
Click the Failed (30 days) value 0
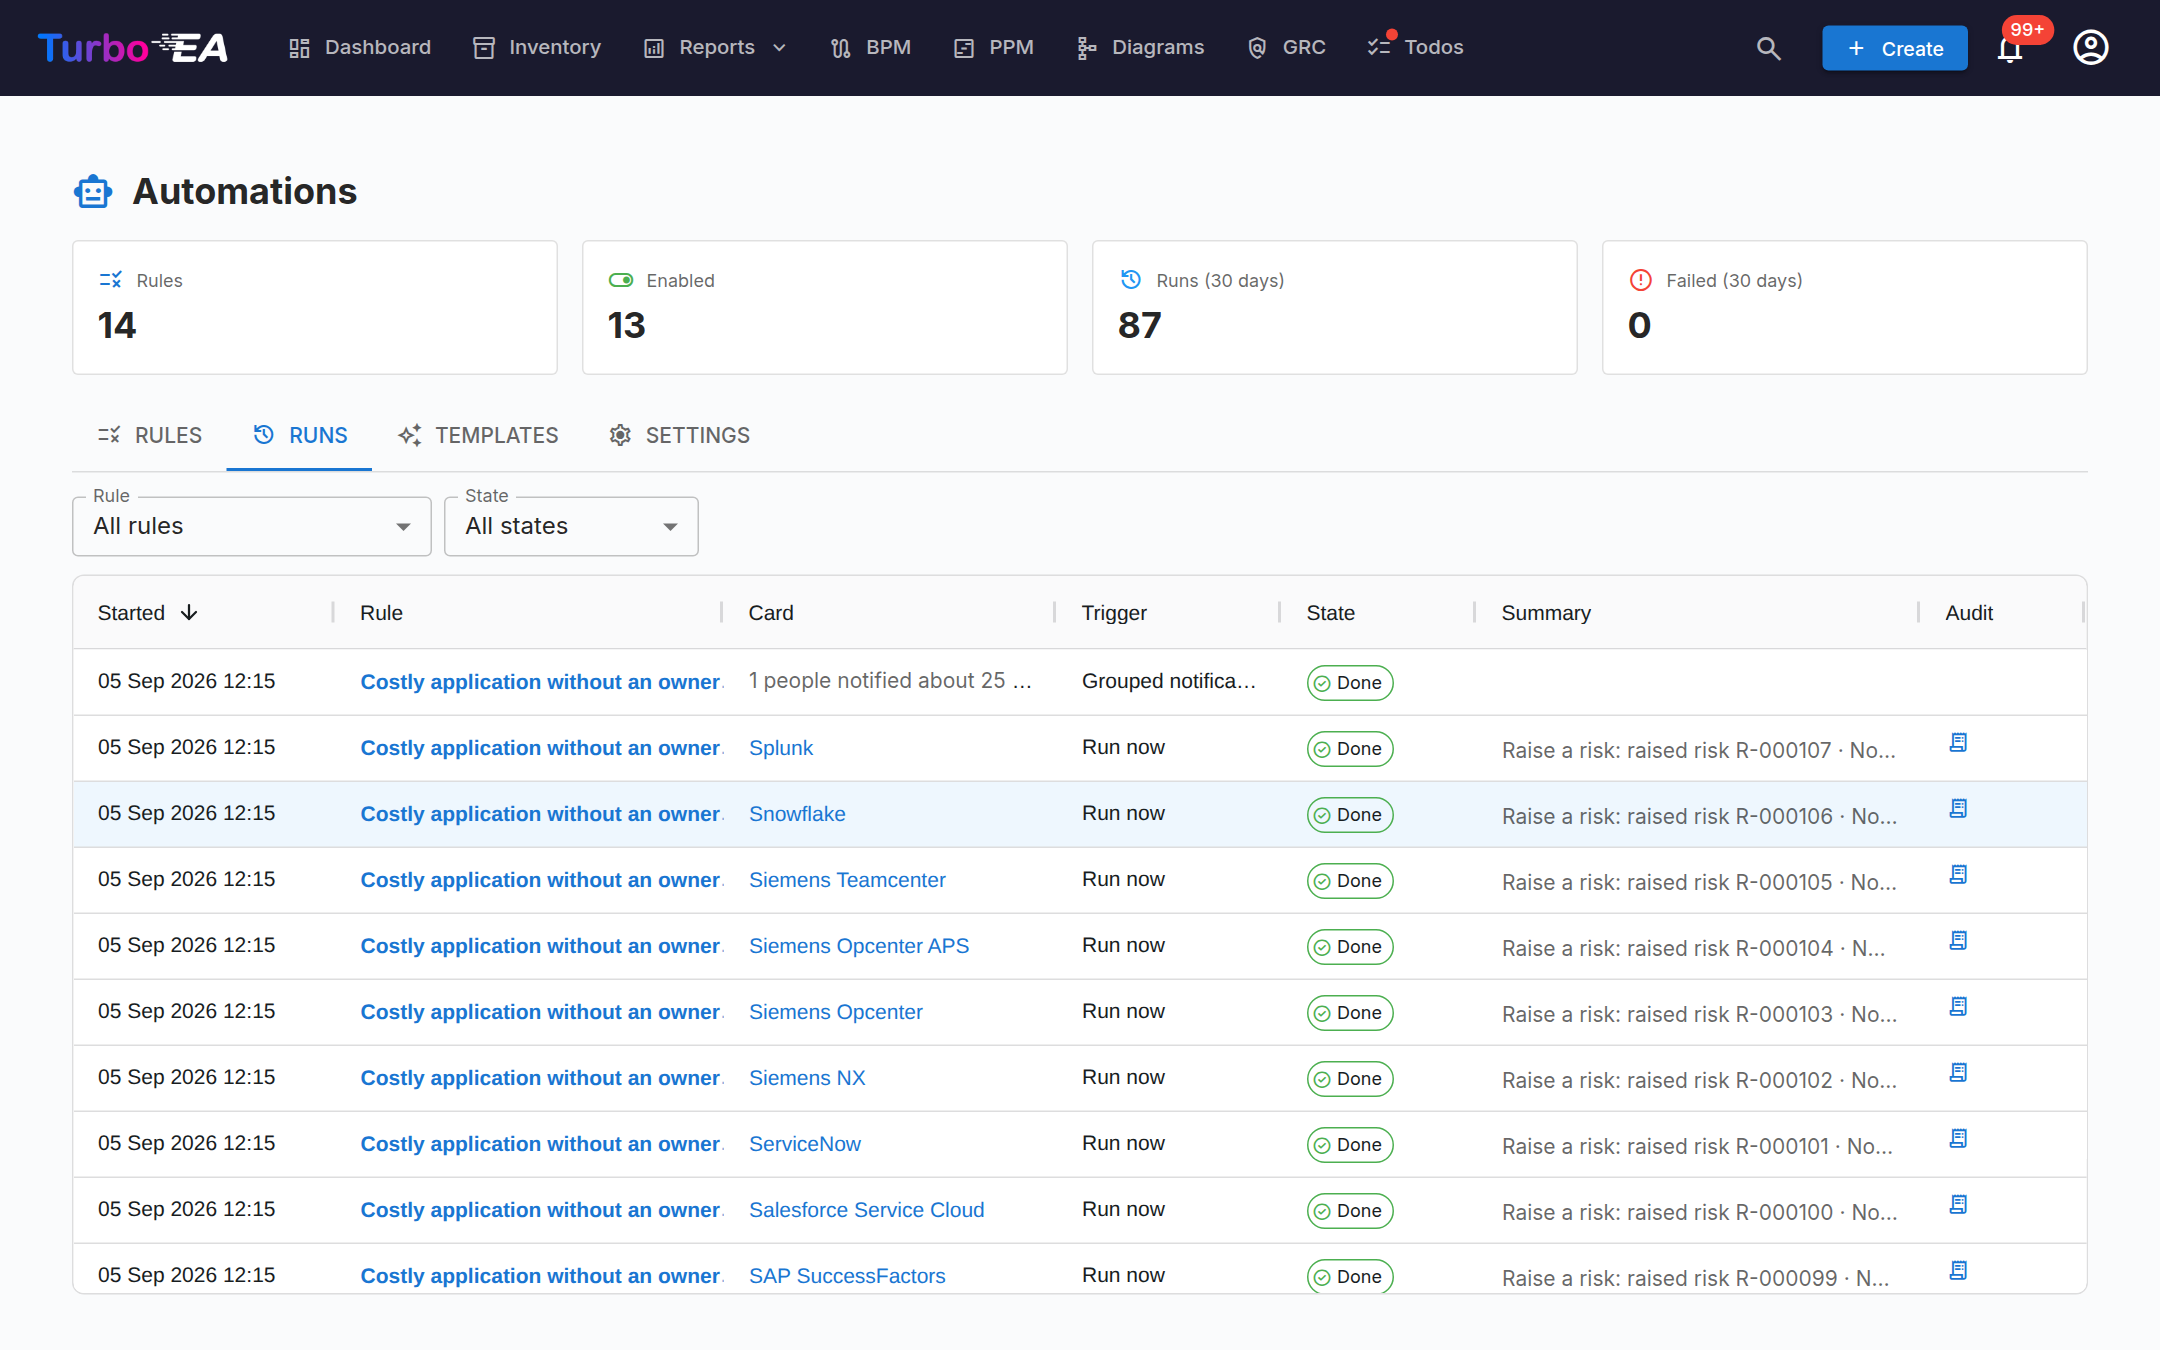(1639, 326)
